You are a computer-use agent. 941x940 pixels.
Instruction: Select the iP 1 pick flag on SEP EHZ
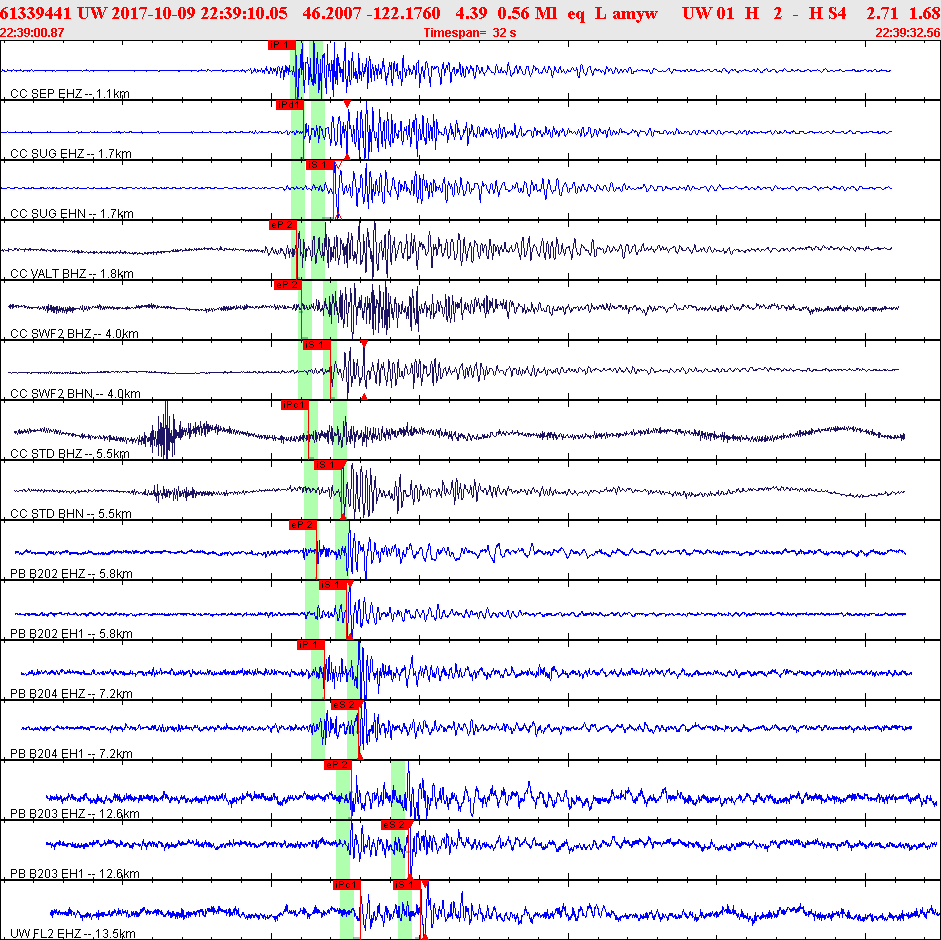click(282, 45)
